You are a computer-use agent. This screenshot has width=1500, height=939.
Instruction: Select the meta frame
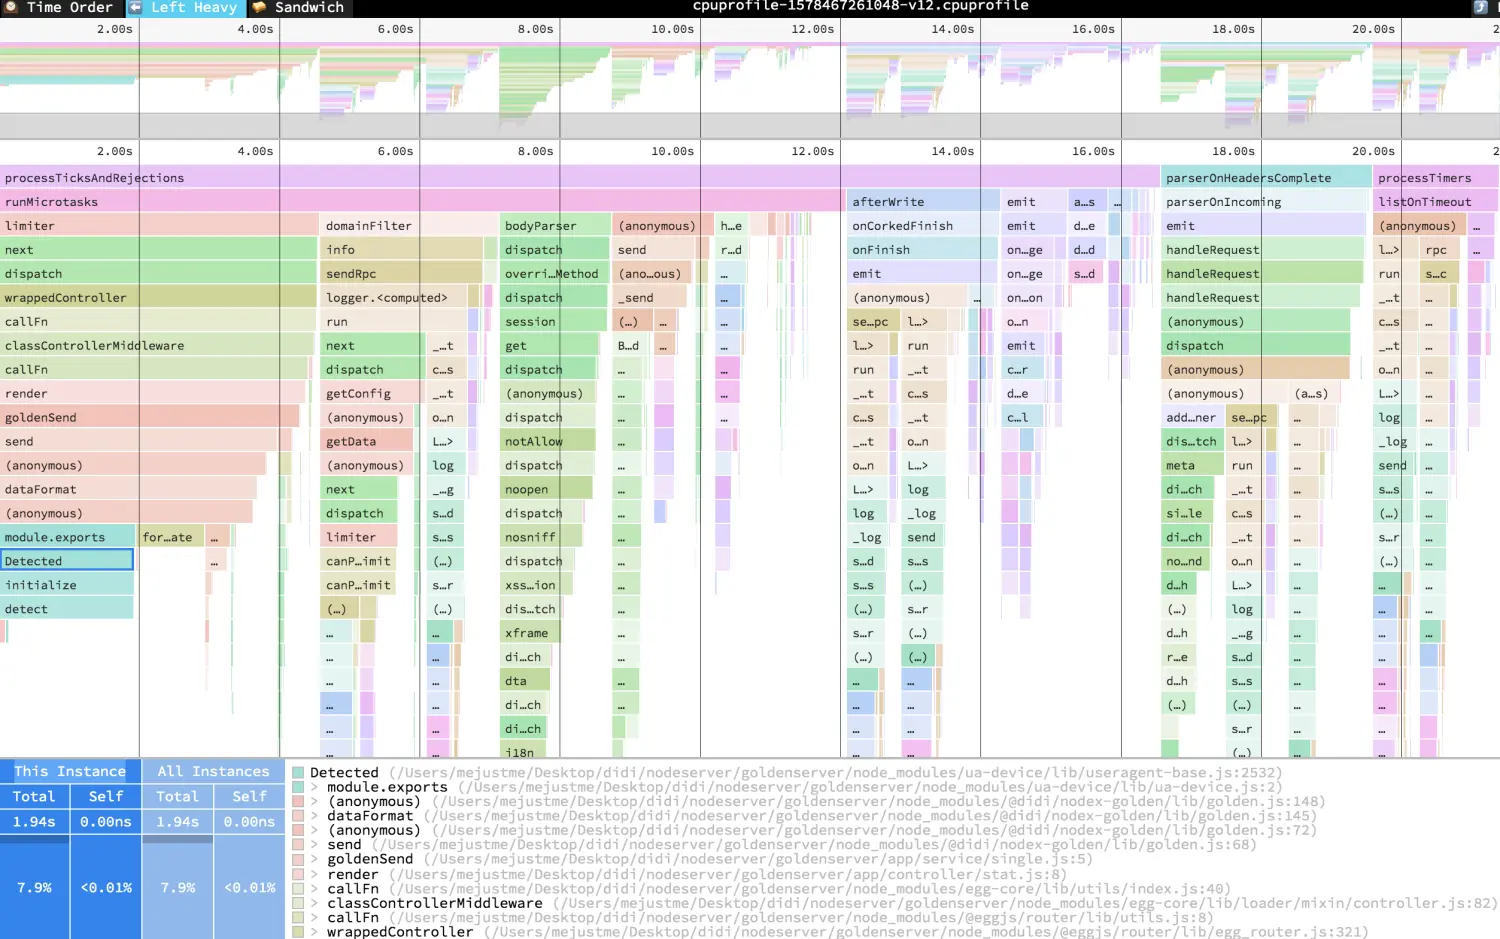coord(1192,466)
